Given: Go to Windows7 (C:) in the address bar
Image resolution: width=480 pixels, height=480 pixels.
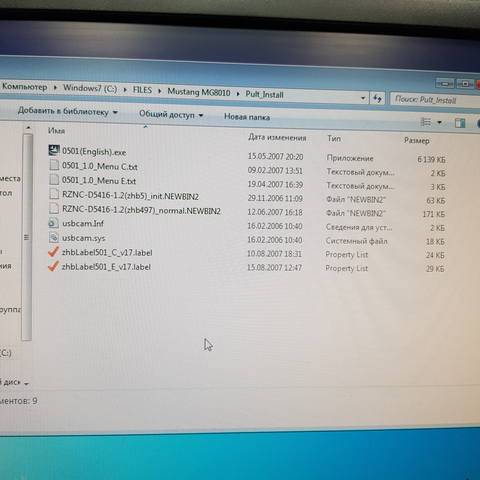Looking at the screenshot, I should click(90, 89).
